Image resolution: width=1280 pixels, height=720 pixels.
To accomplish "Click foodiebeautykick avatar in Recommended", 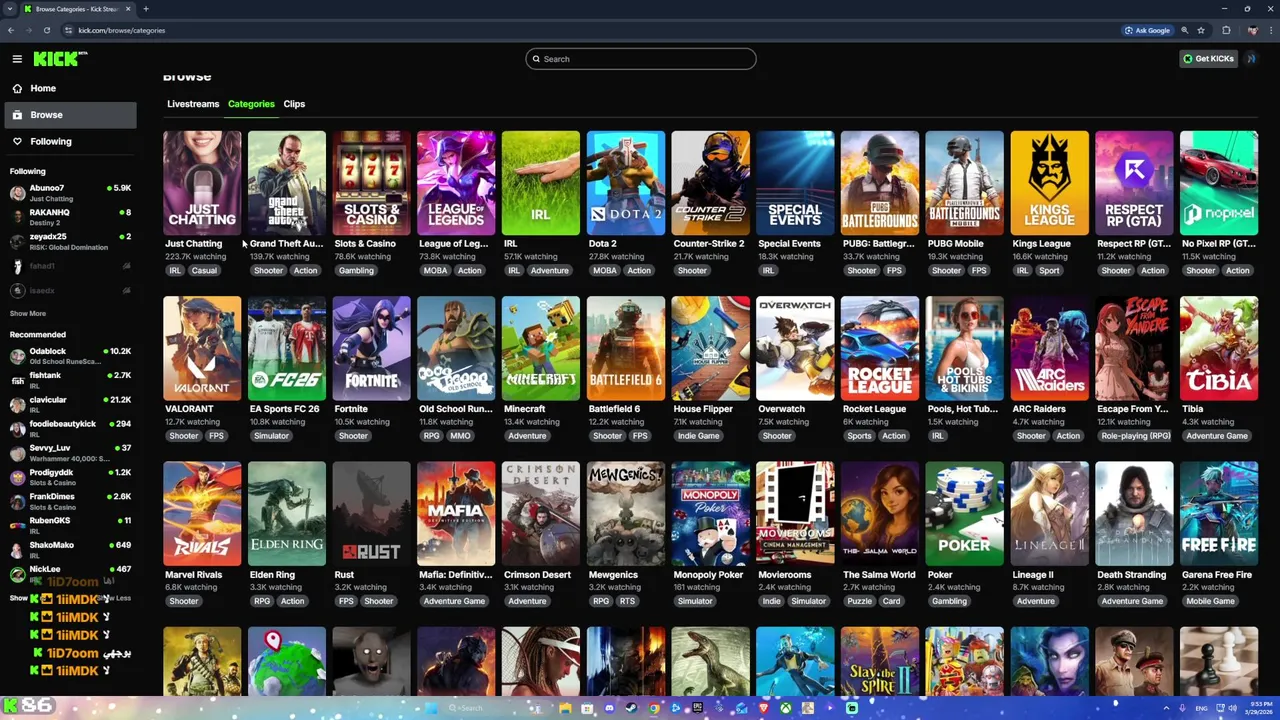I will (x=18, y=429).
